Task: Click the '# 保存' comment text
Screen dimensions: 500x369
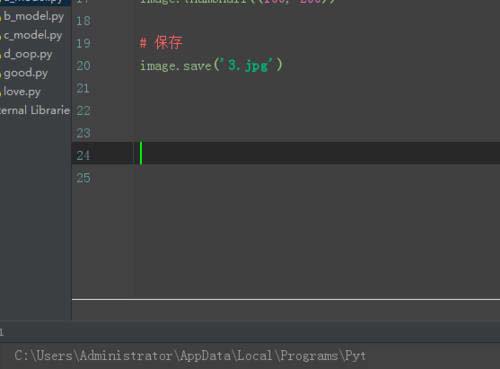Action: pyautogui.click(x=161, y=43)
